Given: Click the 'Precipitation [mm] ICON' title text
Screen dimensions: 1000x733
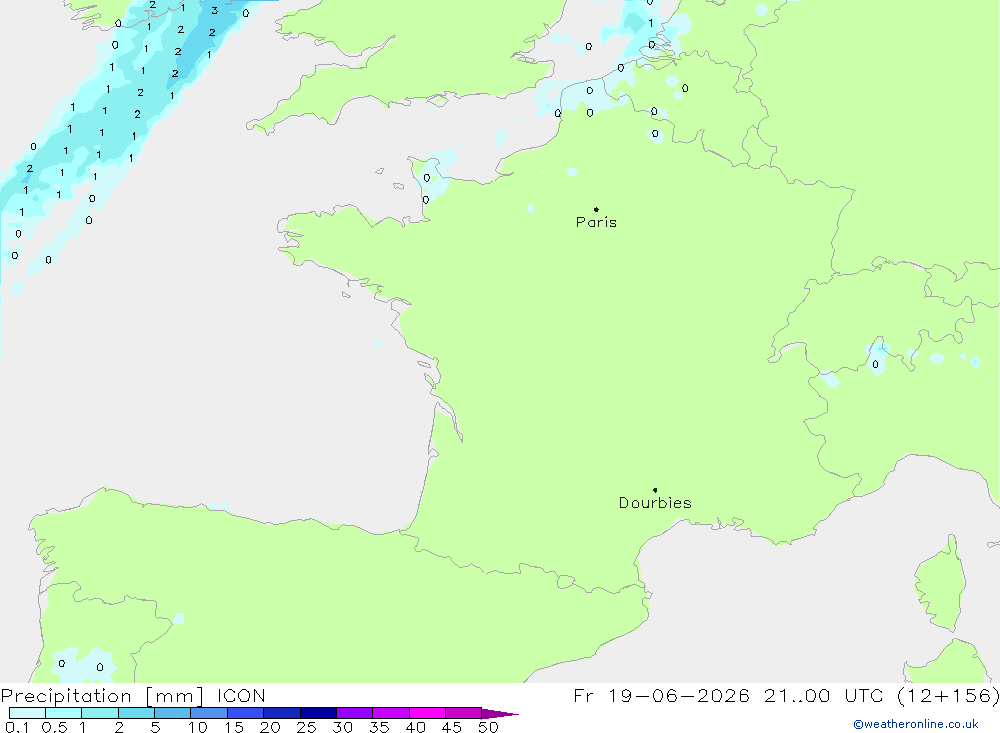Looking at the screenshot, I should pos(133,695).
